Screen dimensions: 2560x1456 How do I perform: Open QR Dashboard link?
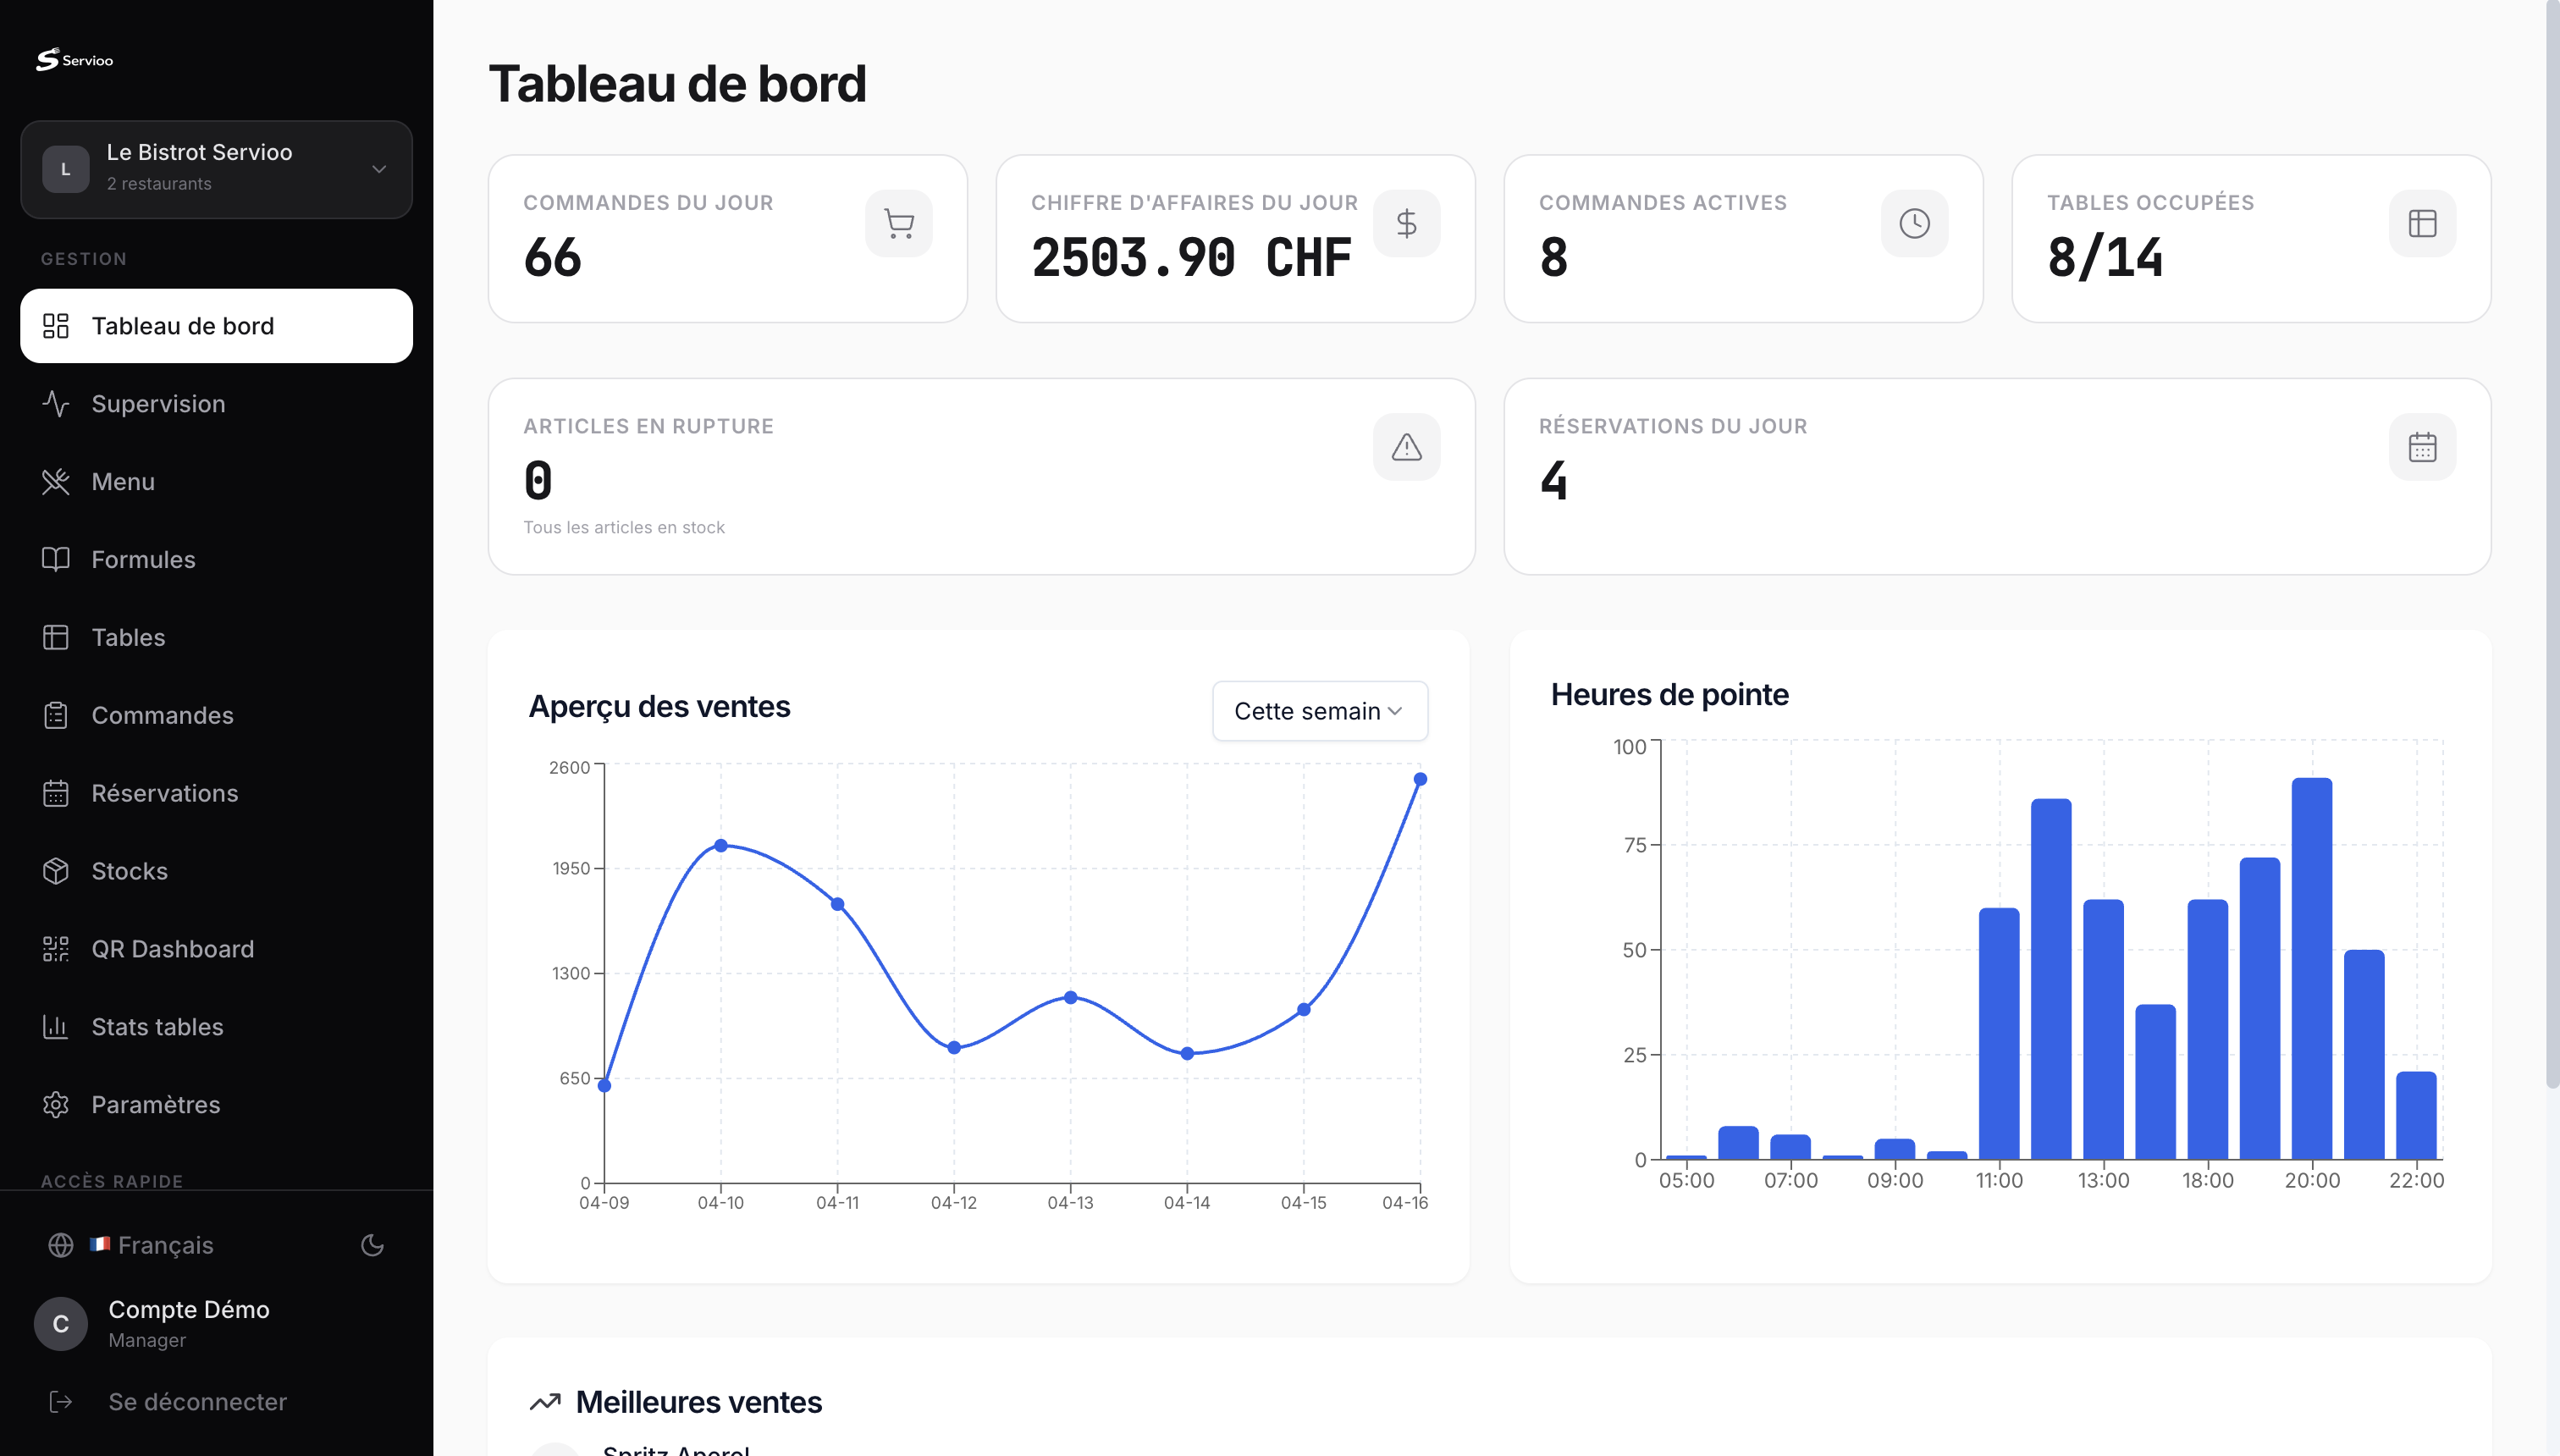click(216, 949)
